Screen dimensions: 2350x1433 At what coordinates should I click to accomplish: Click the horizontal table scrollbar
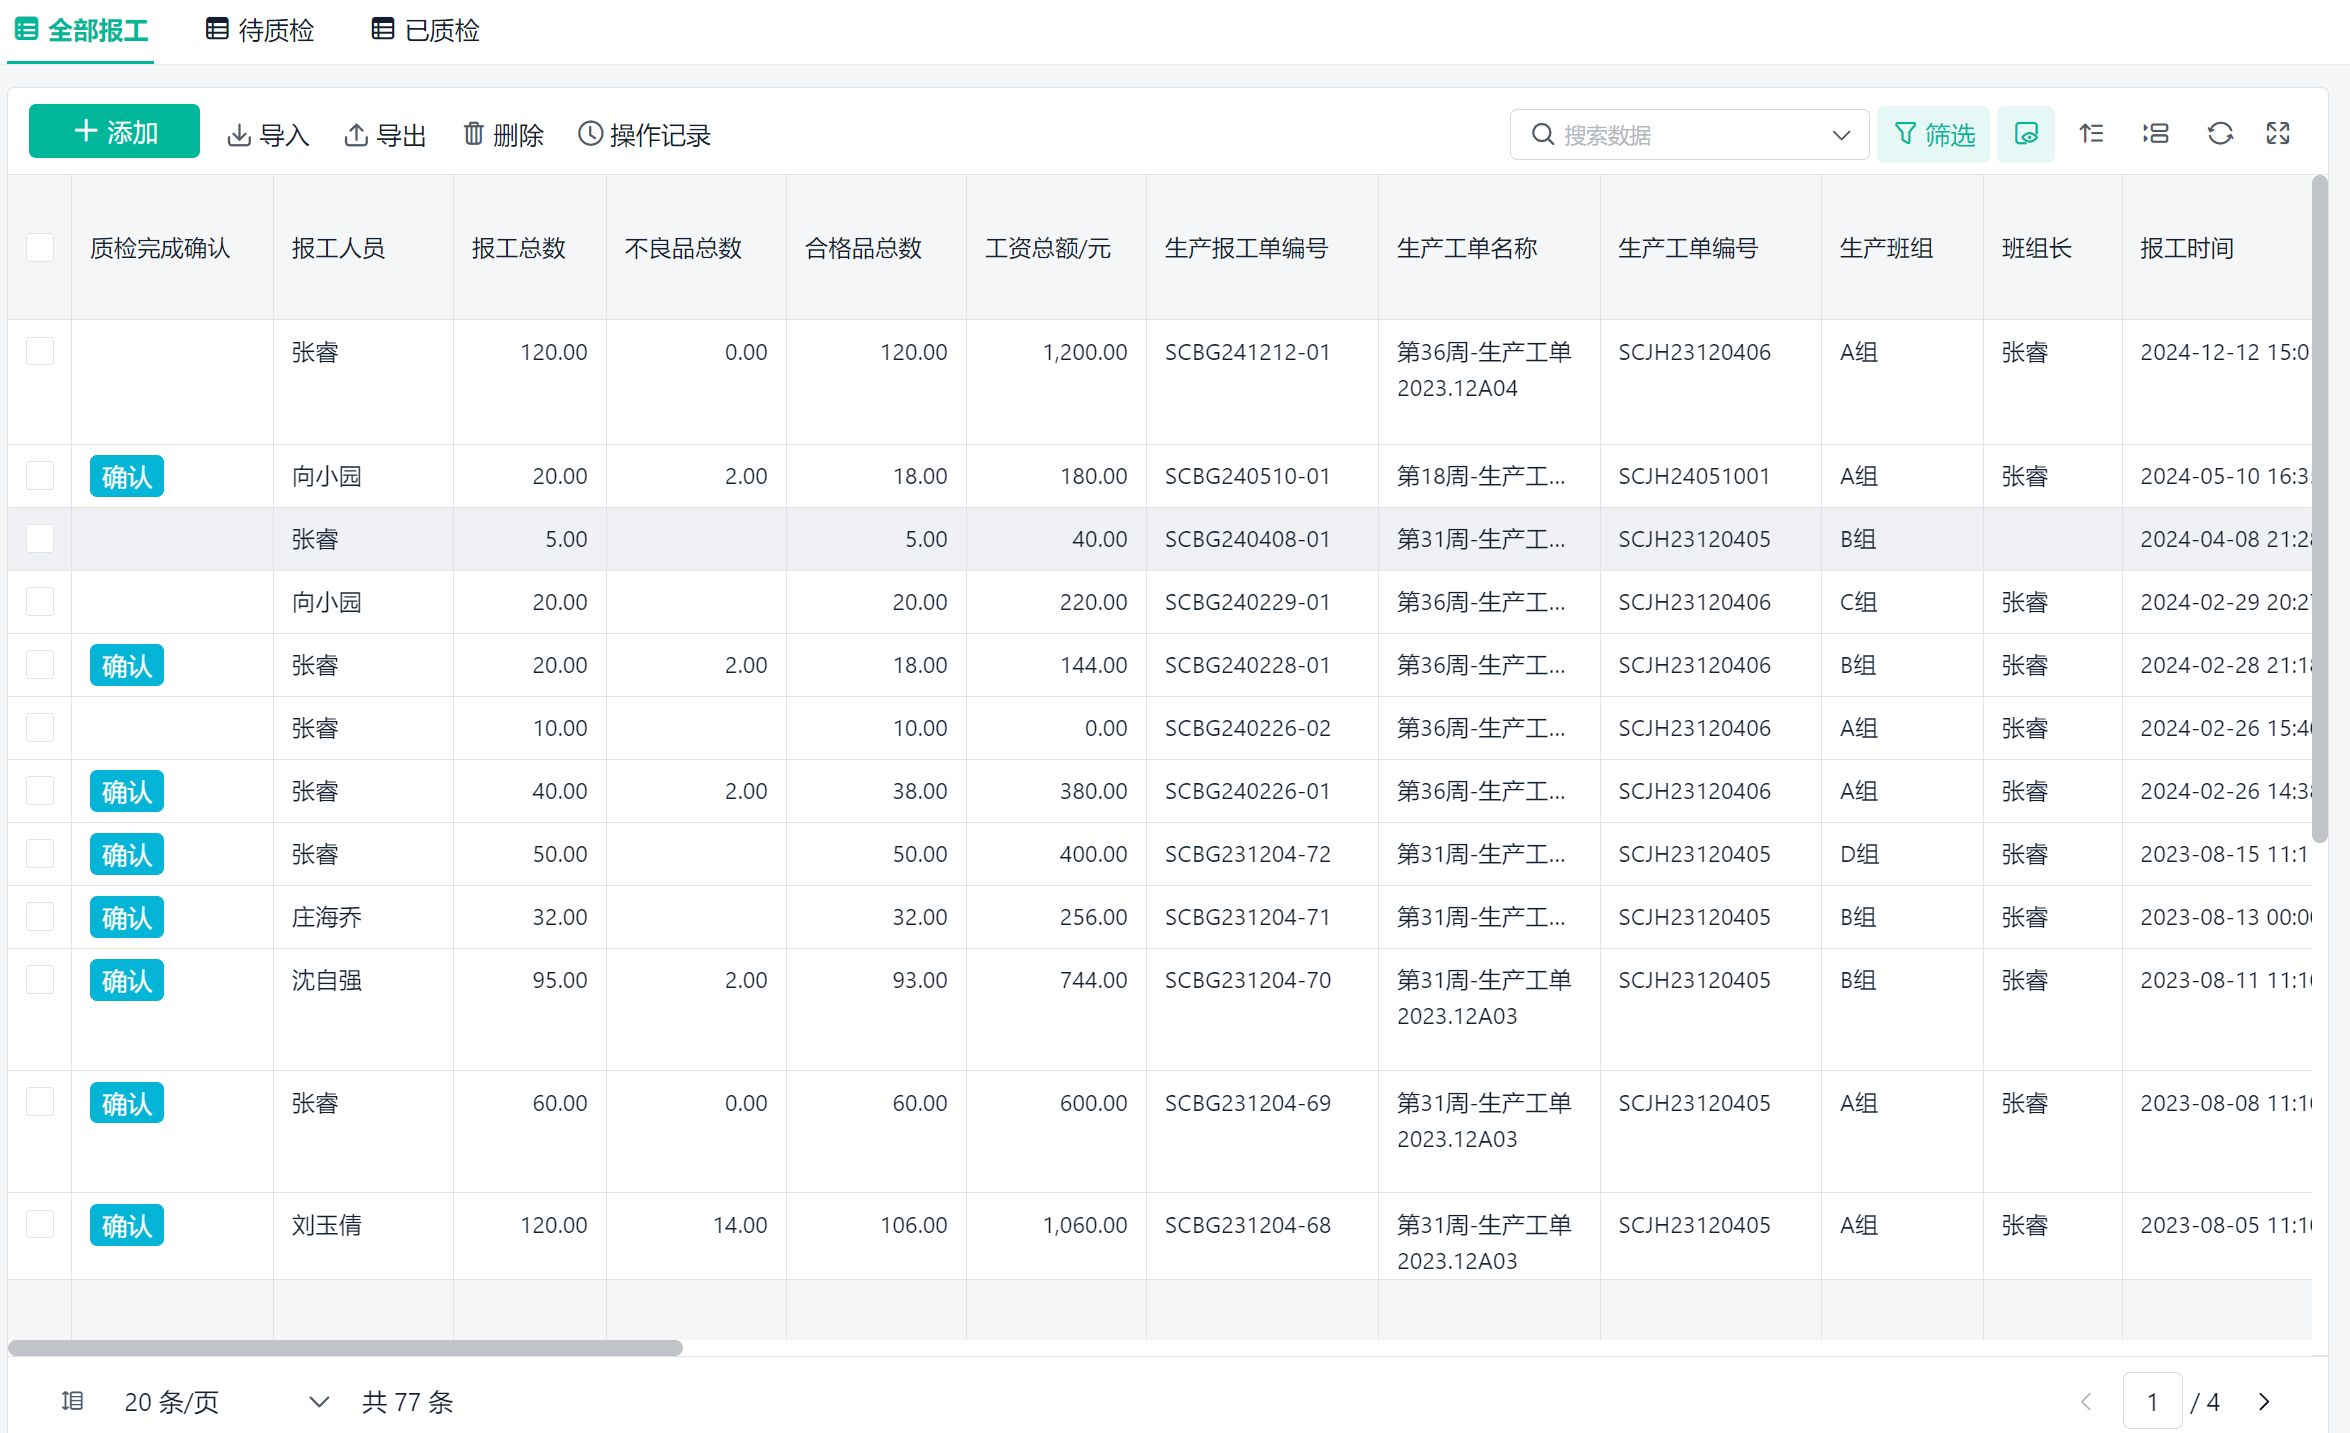pyautogui.click(x=345, y=1348)
